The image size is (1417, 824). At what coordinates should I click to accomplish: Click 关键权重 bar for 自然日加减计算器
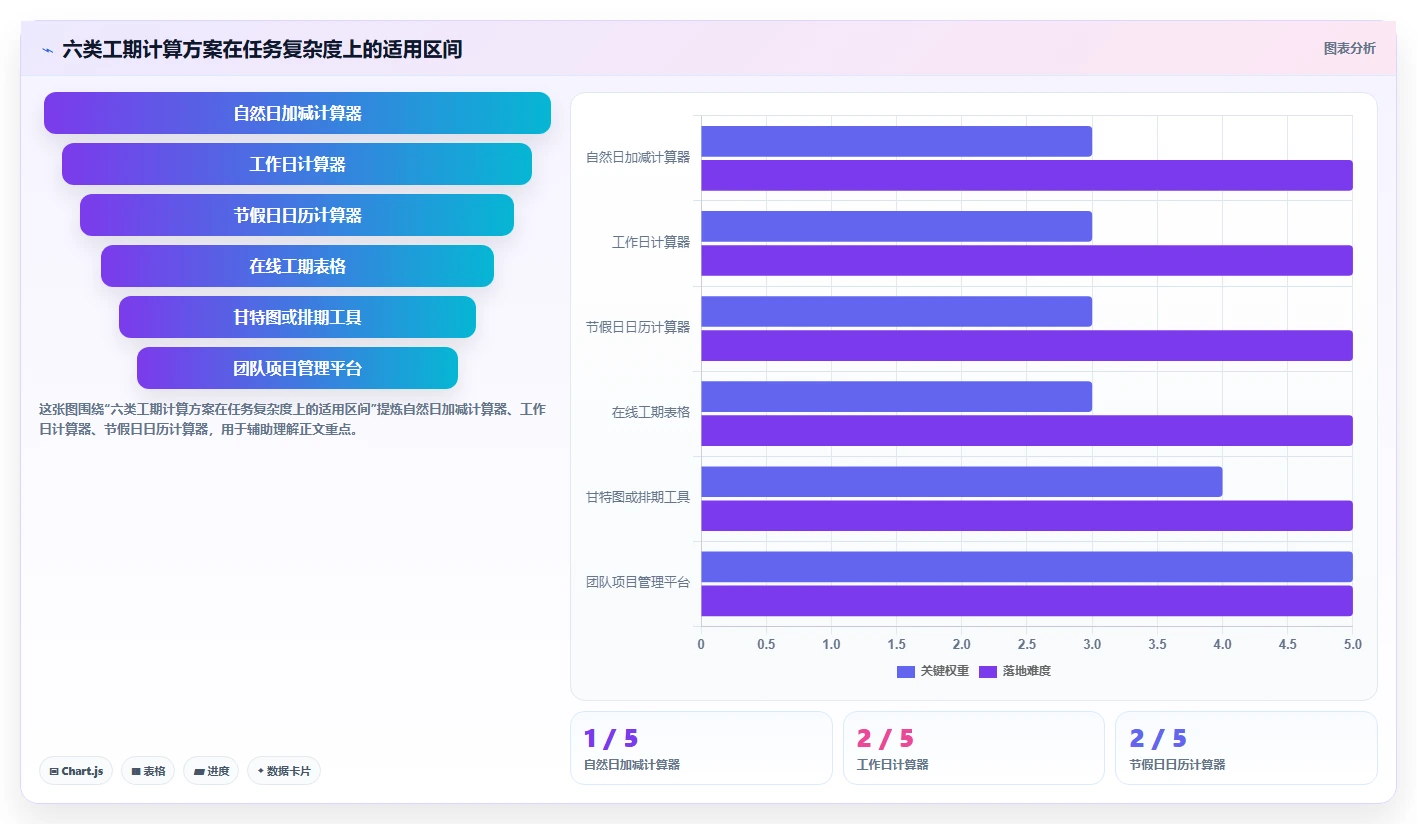point(896,141)
